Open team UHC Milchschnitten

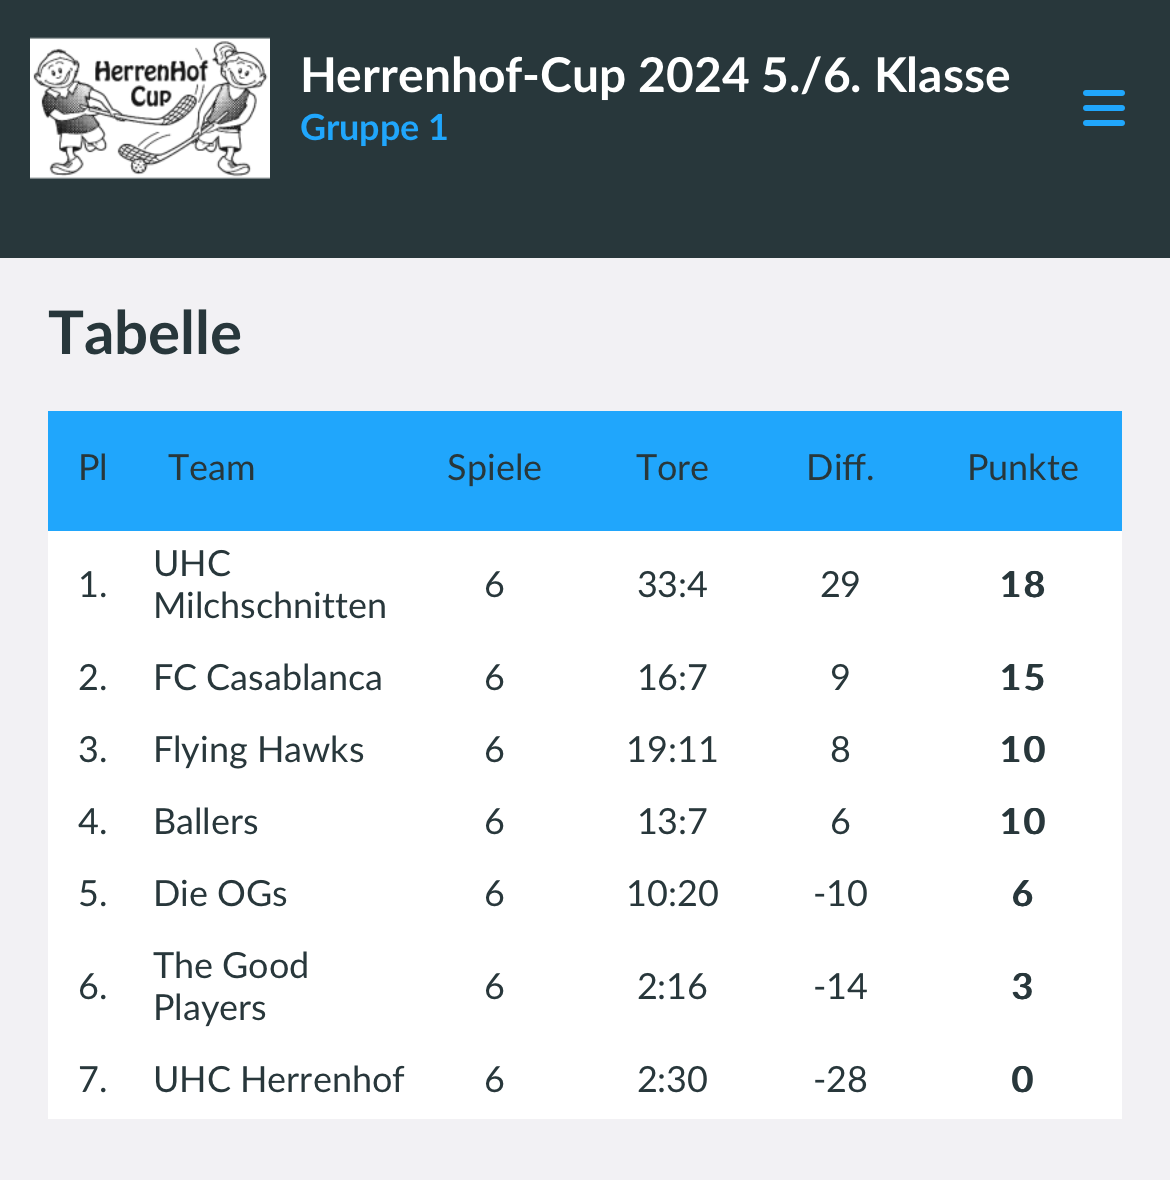pos(270,585)
